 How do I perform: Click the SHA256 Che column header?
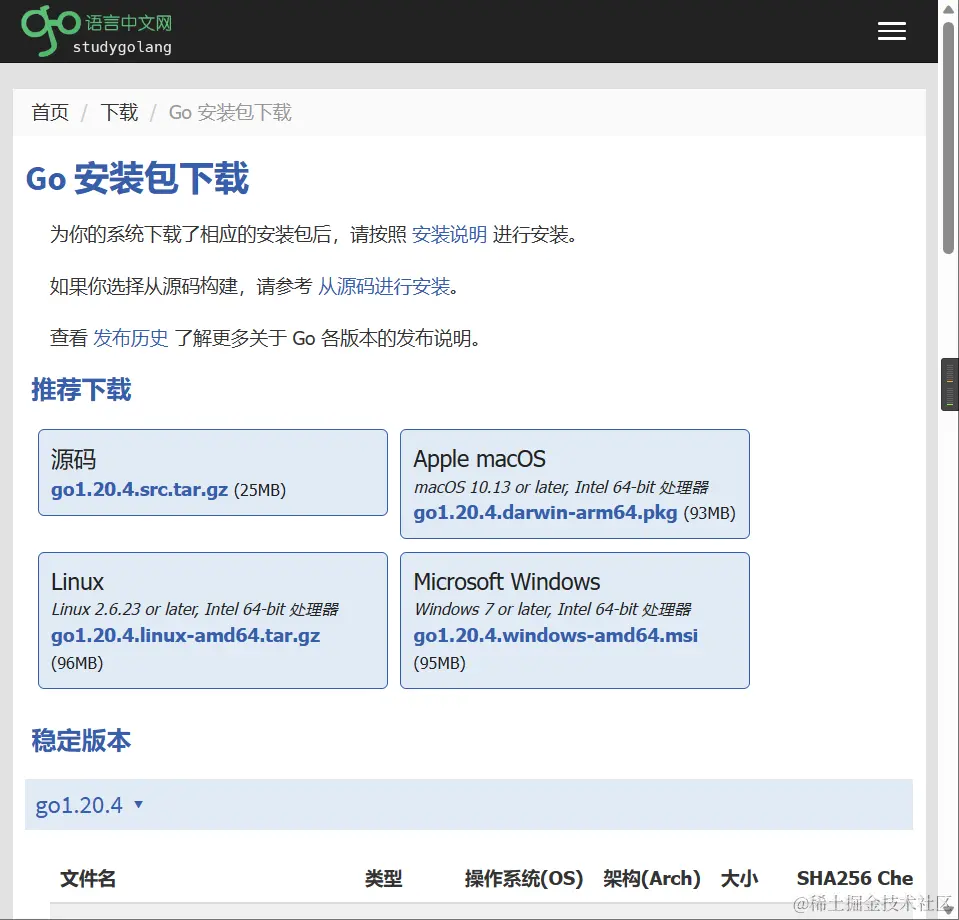[x=855, y=878]
